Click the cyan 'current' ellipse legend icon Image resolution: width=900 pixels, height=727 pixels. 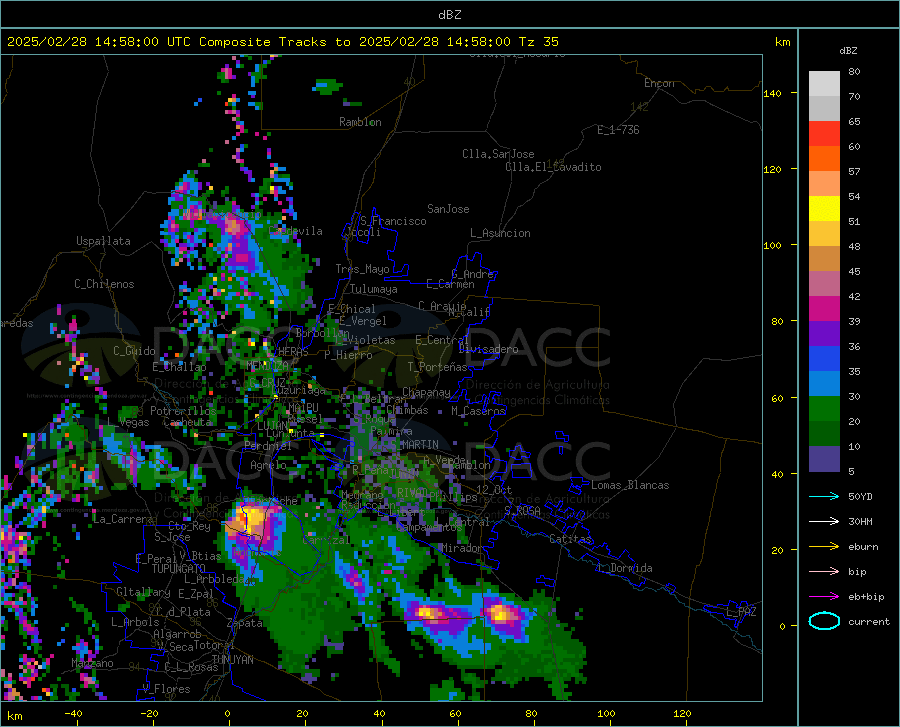824,621
